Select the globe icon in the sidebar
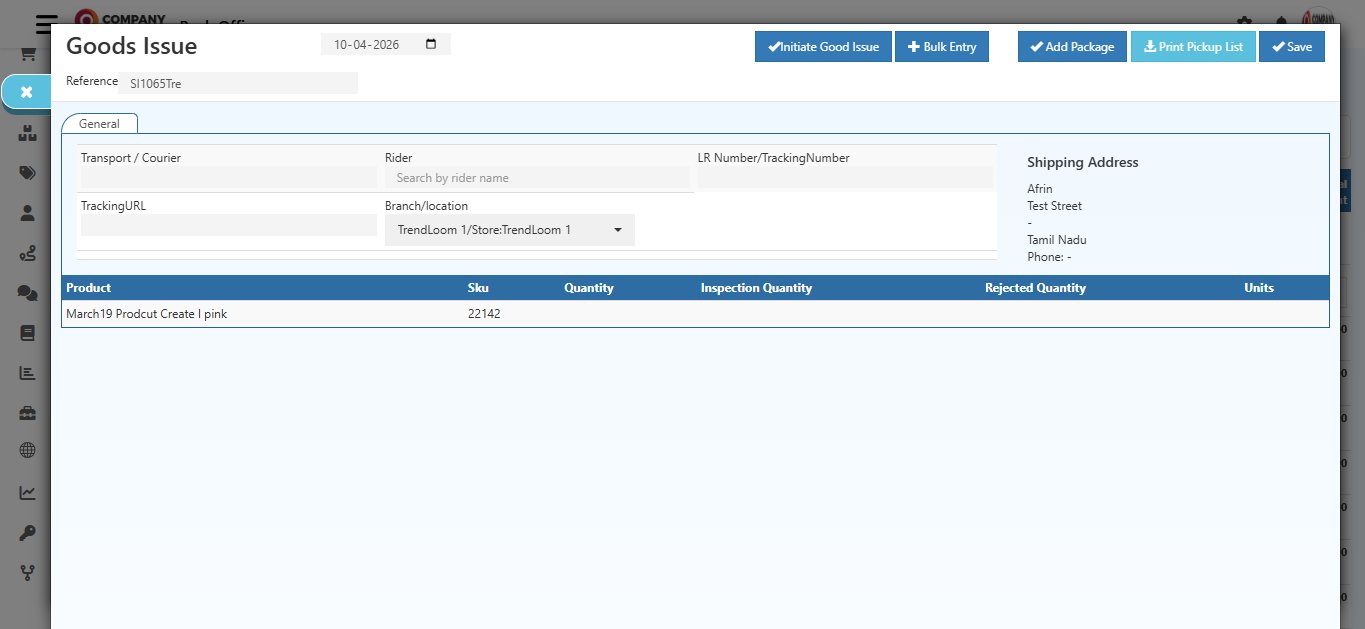 pyautogui.click(x=26, y=451)
